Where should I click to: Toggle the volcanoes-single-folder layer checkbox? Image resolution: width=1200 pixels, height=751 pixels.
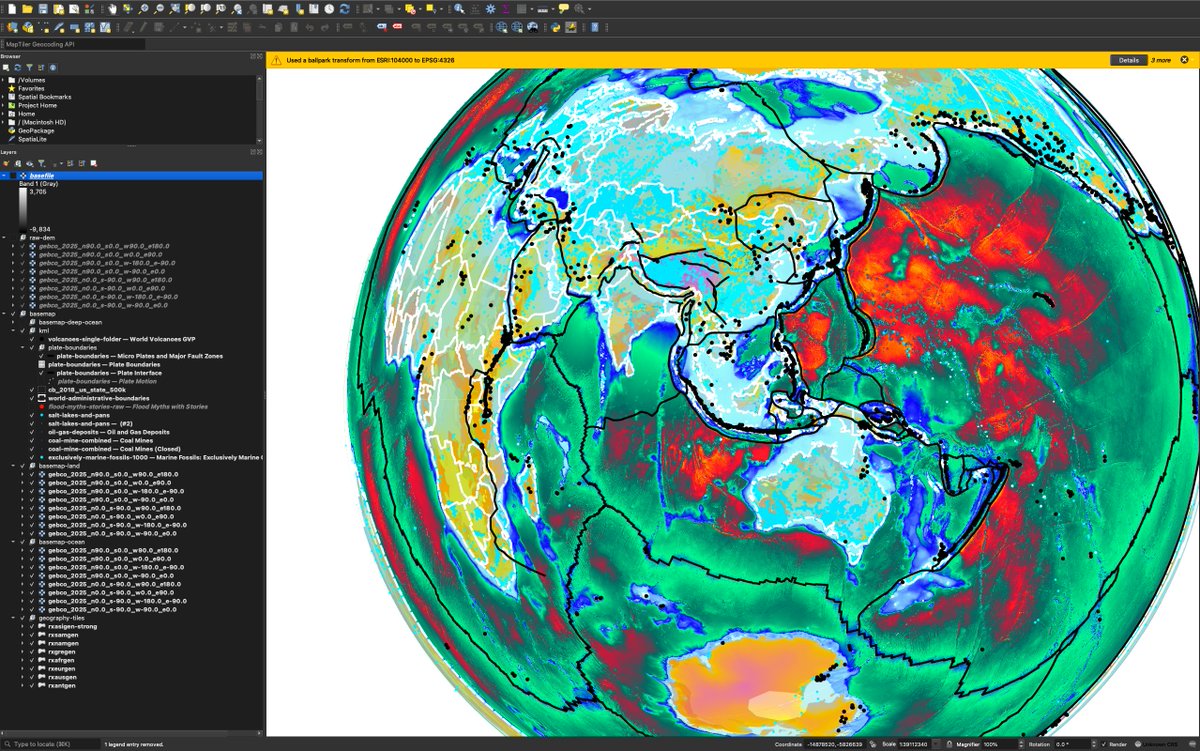(x=32, y=339)
